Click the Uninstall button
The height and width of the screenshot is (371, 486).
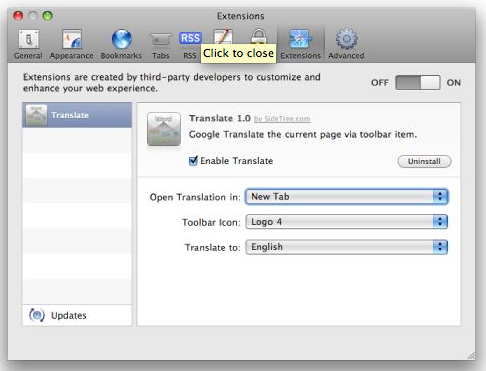424,161
